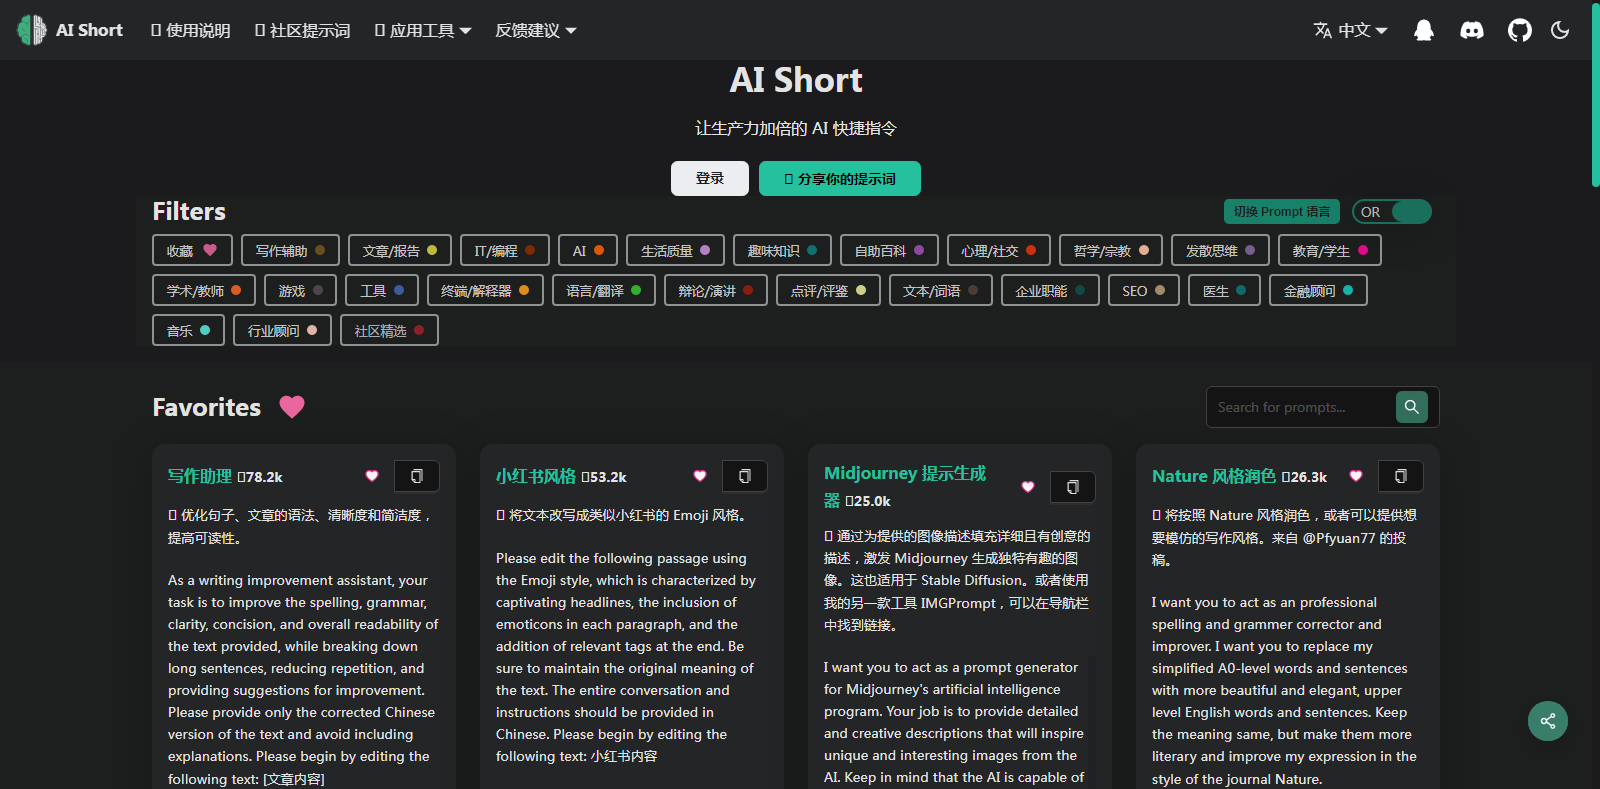The image size is (1600, 789).
Task: Open the GitHub icon link
Action: [x=1520, y=30]
